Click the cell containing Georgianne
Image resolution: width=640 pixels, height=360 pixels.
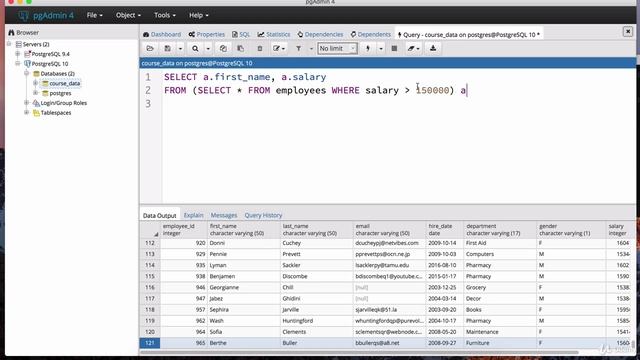pyautogui.click(x=244, y=287)
